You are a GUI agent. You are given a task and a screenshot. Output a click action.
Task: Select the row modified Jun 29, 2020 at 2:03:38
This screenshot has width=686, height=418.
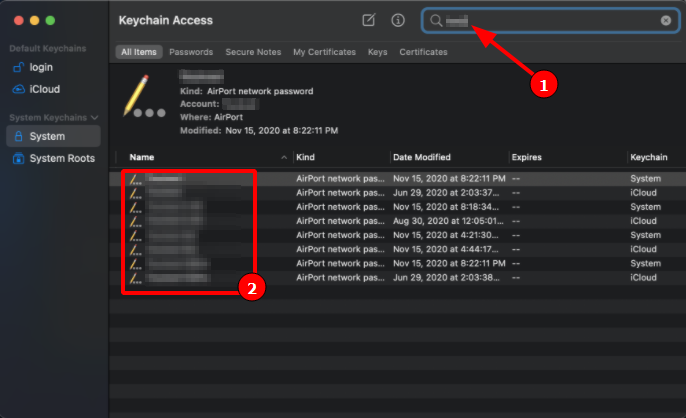[397, 277]
